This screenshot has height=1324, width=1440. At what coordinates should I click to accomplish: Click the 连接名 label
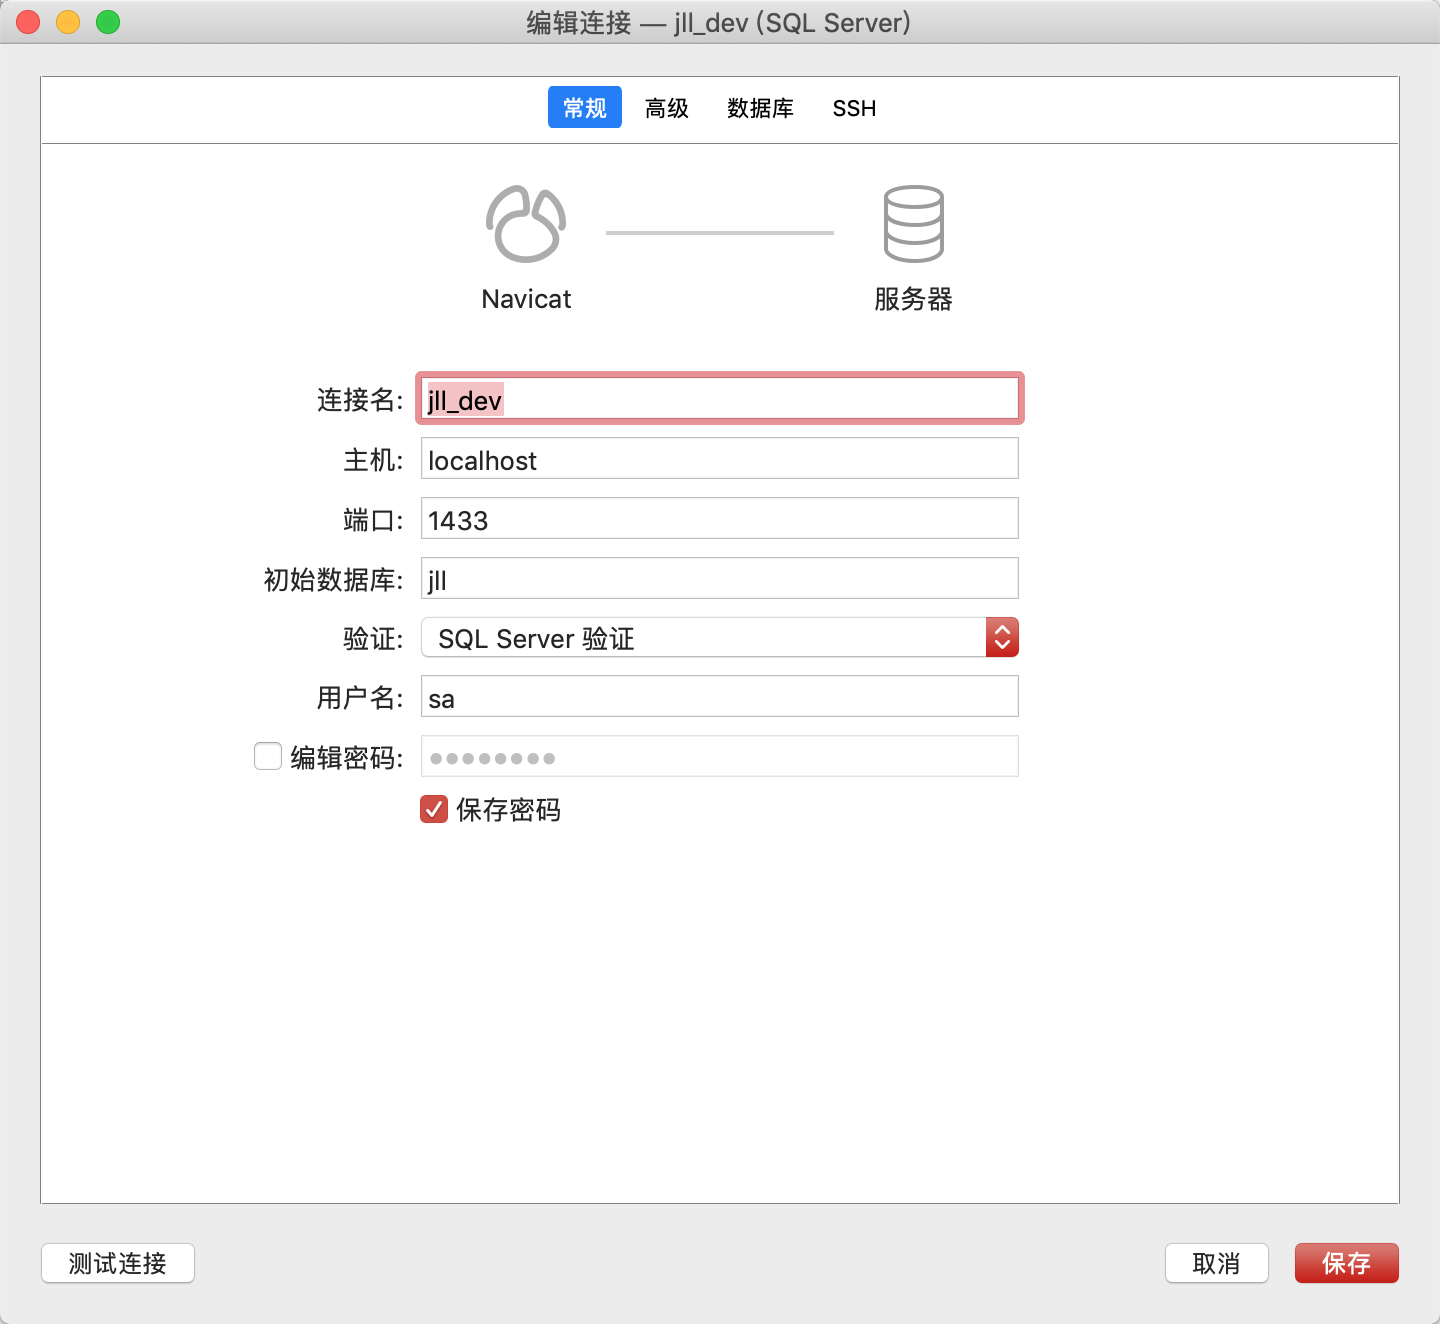[360, 400]
